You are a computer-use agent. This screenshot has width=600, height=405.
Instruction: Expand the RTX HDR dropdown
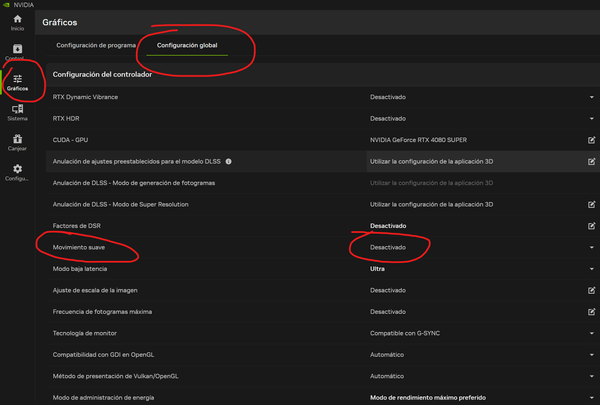click(x=591, y=118)
